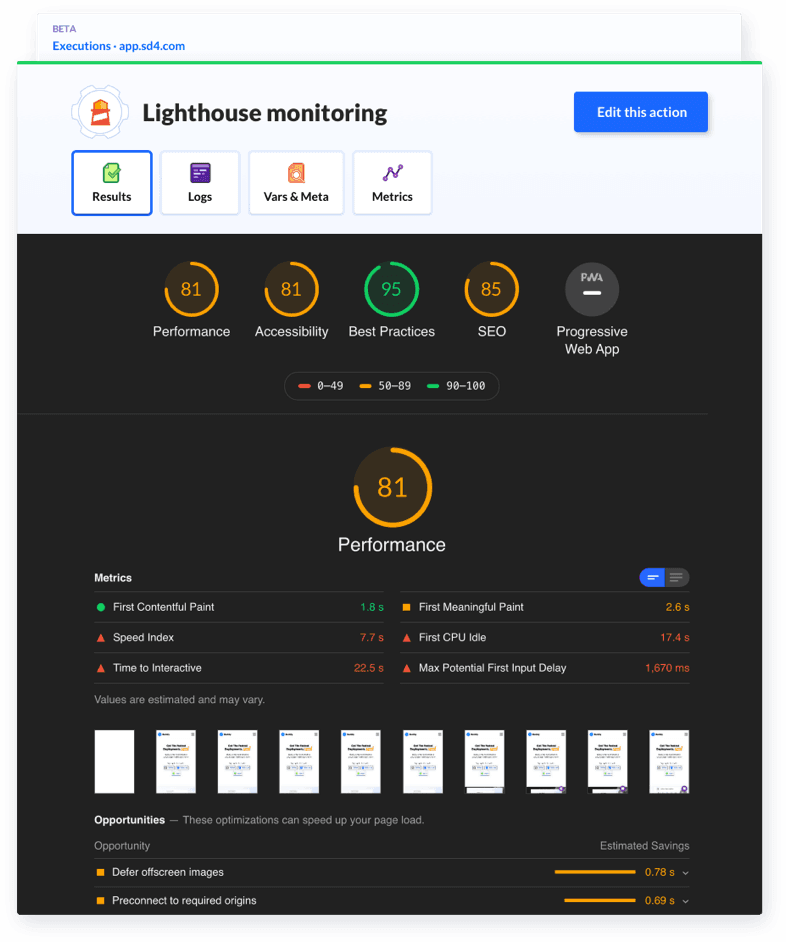The width and height of the screenshot is (786, 942).
Task: Click the small Performance gauge in score row
Action: pos(191,290)
